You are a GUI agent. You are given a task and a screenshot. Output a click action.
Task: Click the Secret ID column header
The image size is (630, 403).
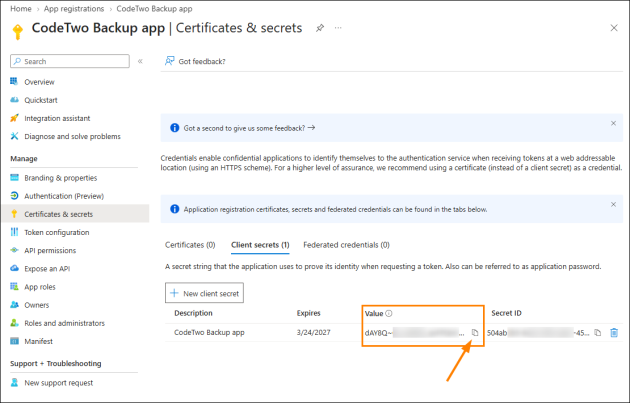tap(506, 313)
